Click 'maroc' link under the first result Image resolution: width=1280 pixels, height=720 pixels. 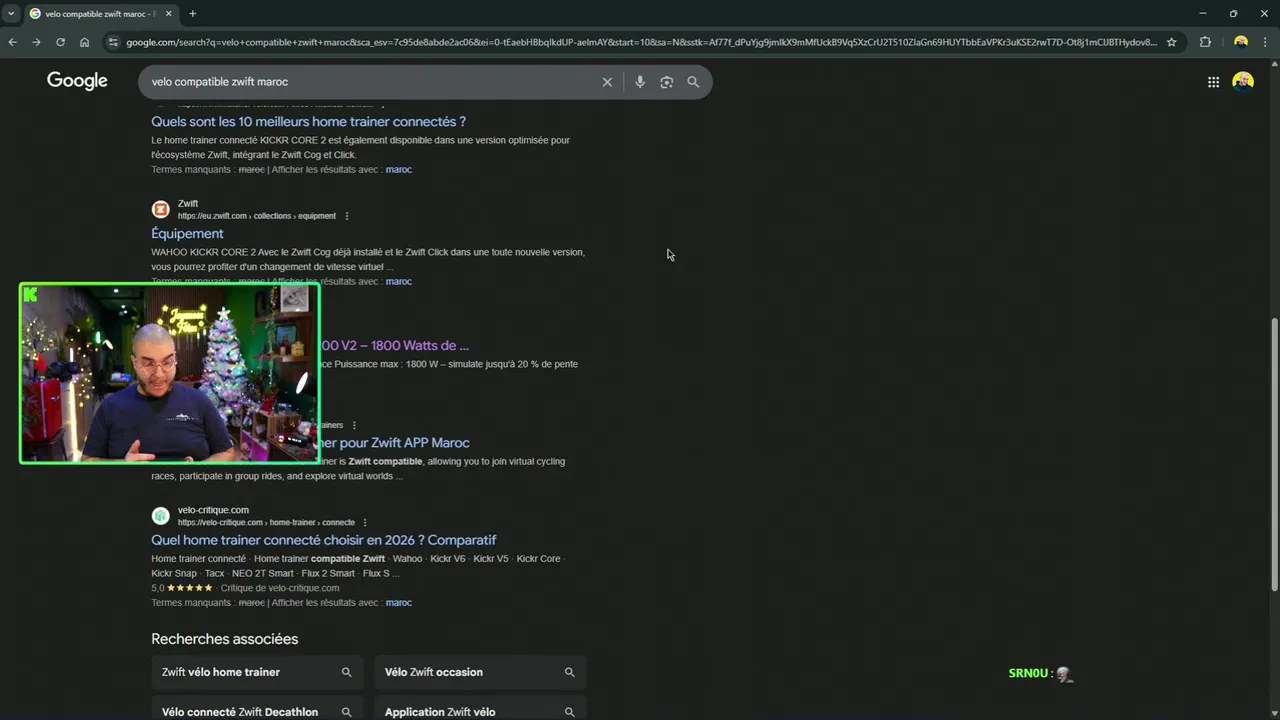pyautogui.click(x=398, y=170)
